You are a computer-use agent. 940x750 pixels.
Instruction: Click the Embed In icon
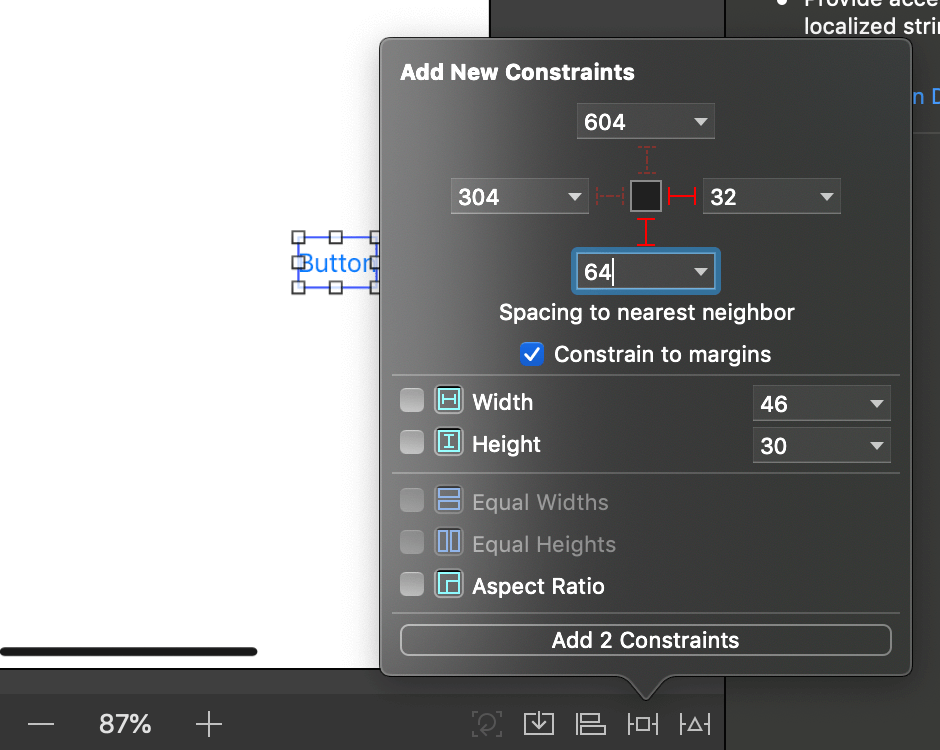[538, 723]
